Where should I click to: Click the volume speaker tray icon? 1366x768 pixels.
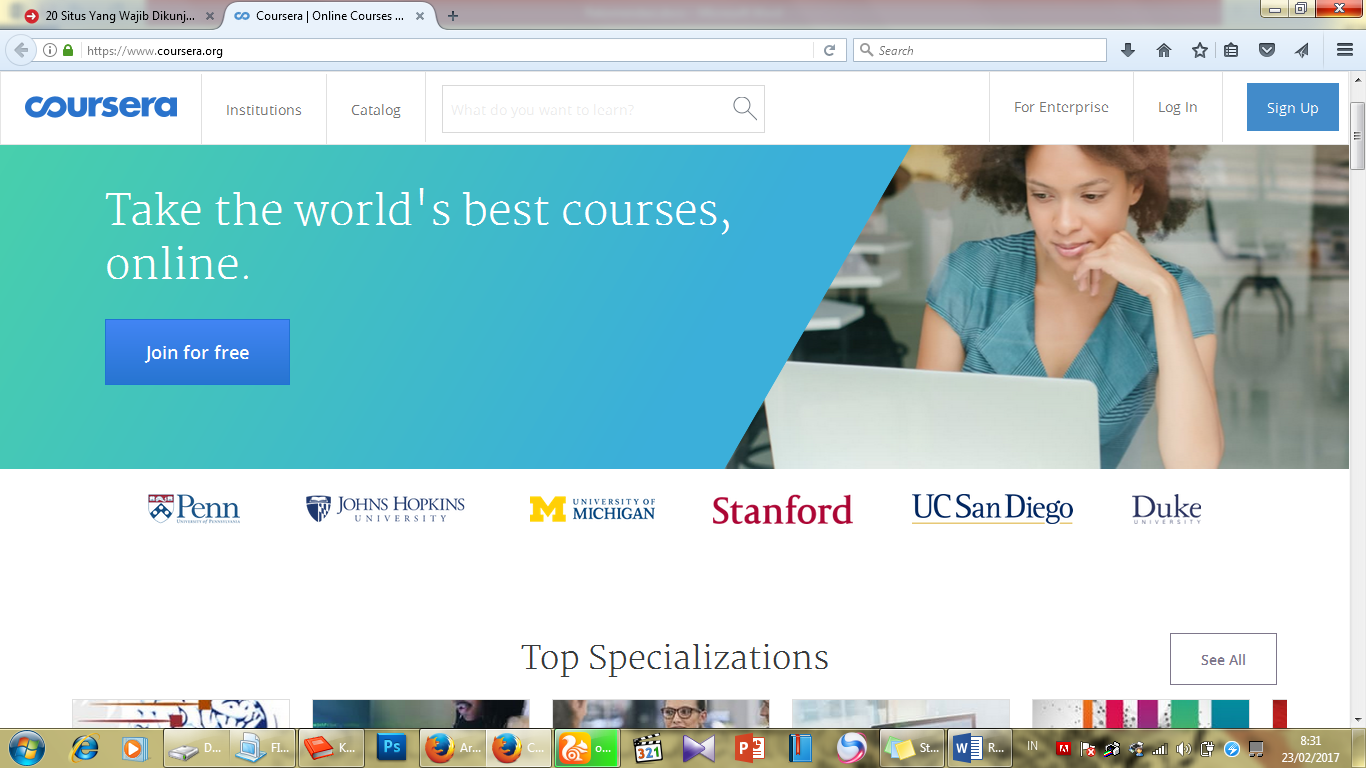click(x=1184, y=748)
